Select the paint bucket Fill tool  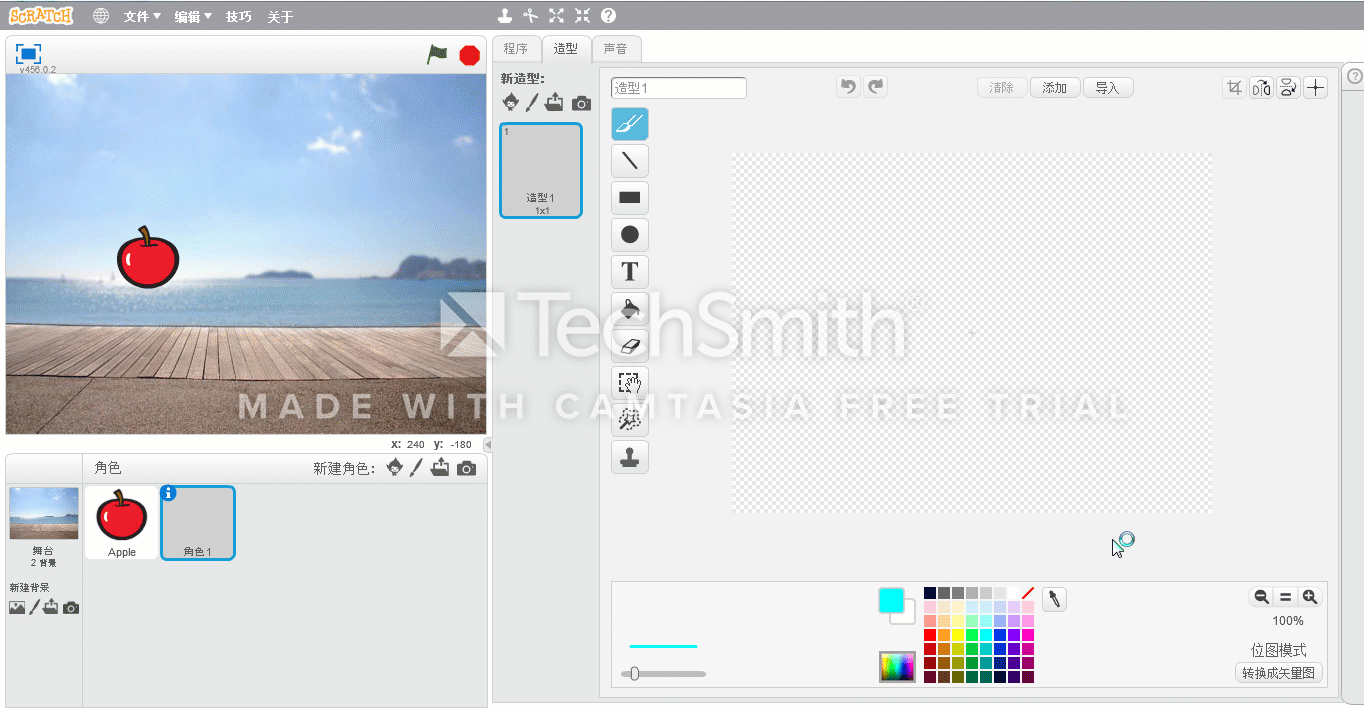click(x=630, y=309)
